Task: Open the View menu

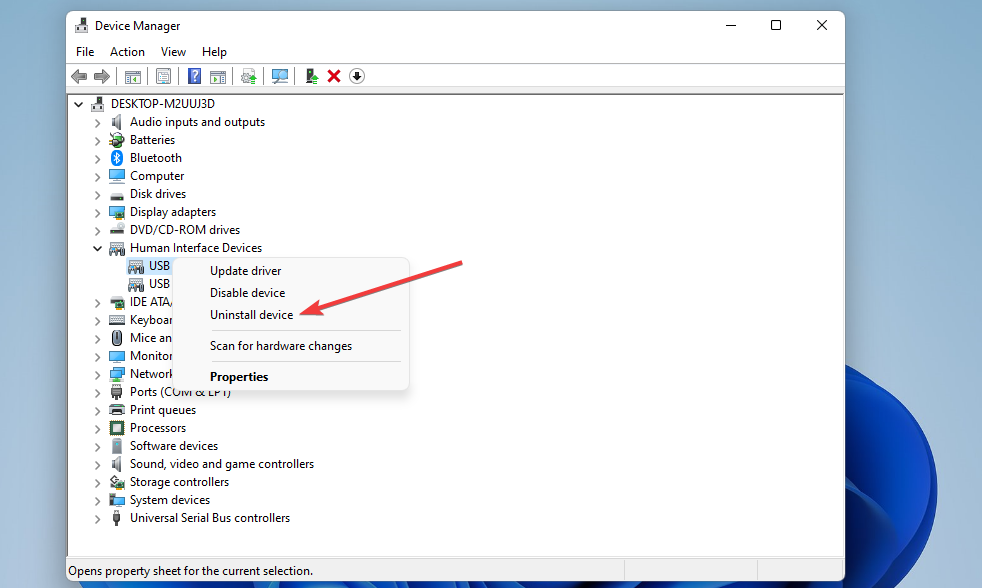Action: coord(173,51)
